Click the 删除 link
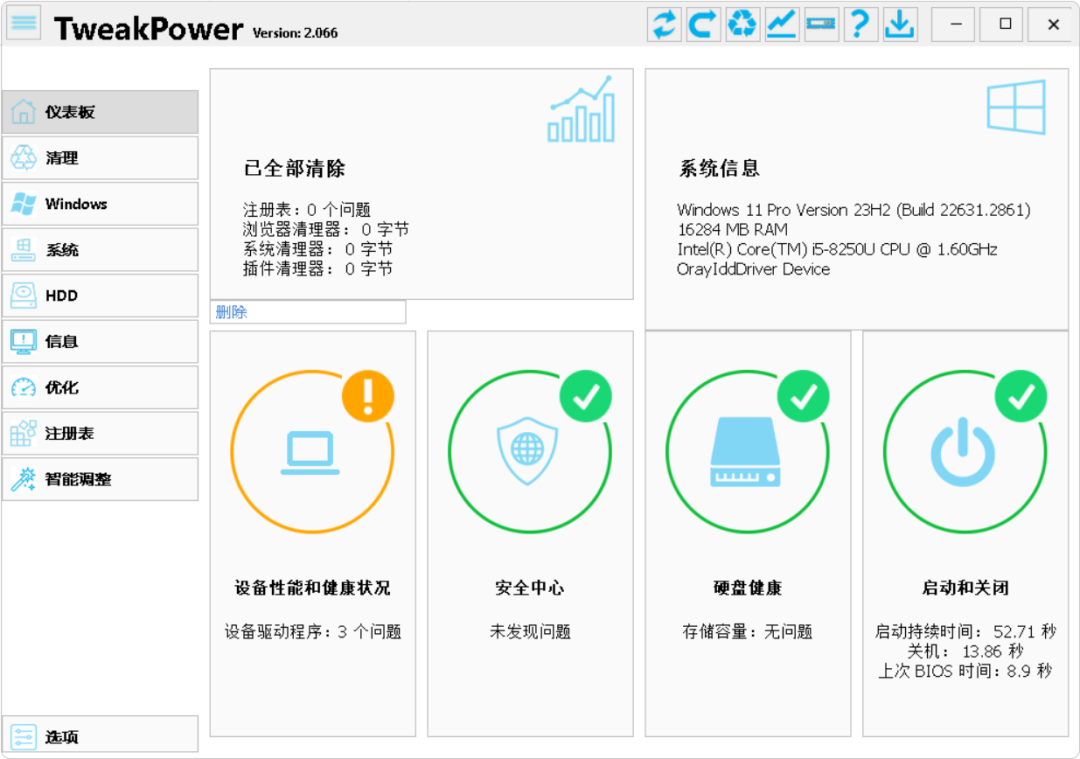This screenshot has height=759, width=1080. click(x=231, y=312)
